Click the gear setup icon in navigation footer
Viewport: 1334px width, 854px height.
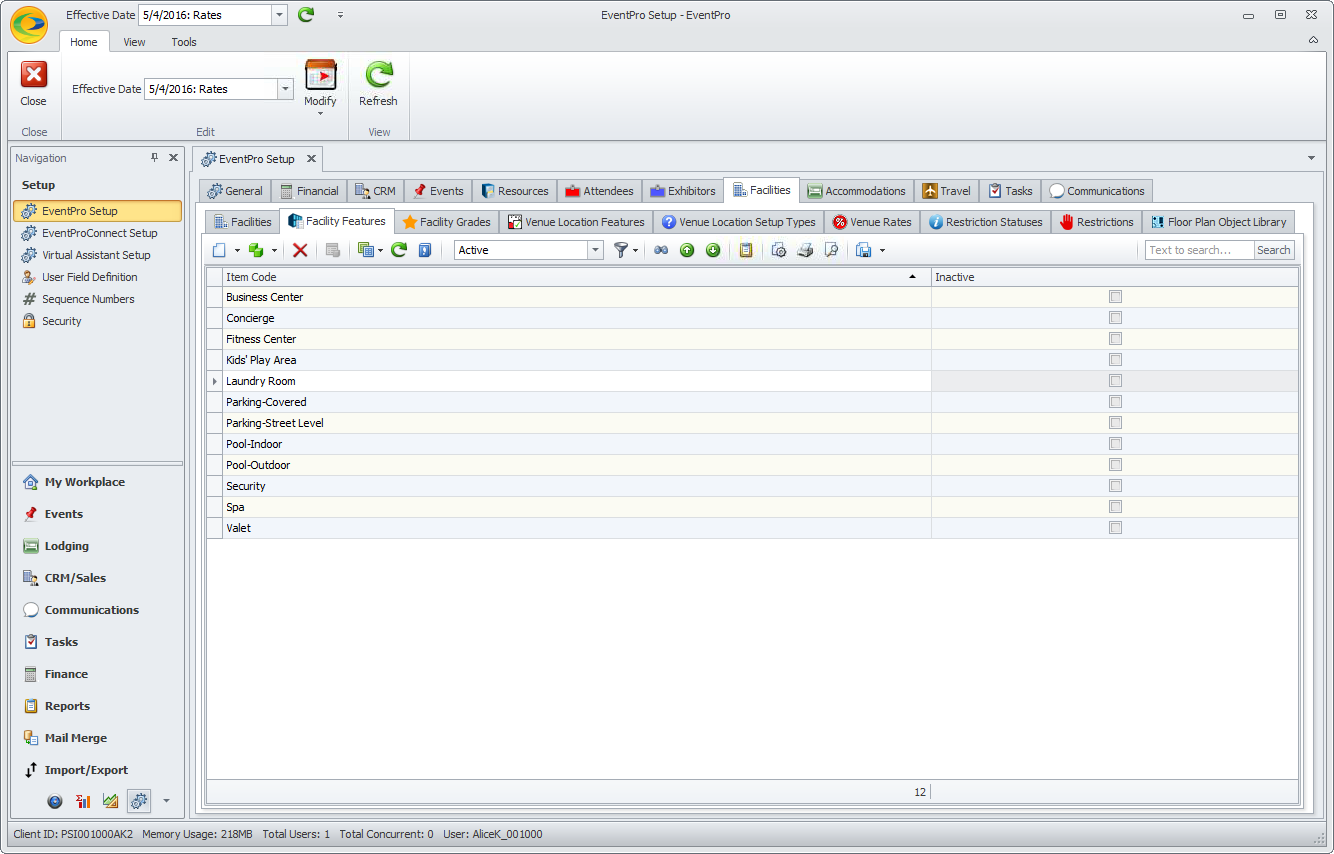click(x=139, y=801)
